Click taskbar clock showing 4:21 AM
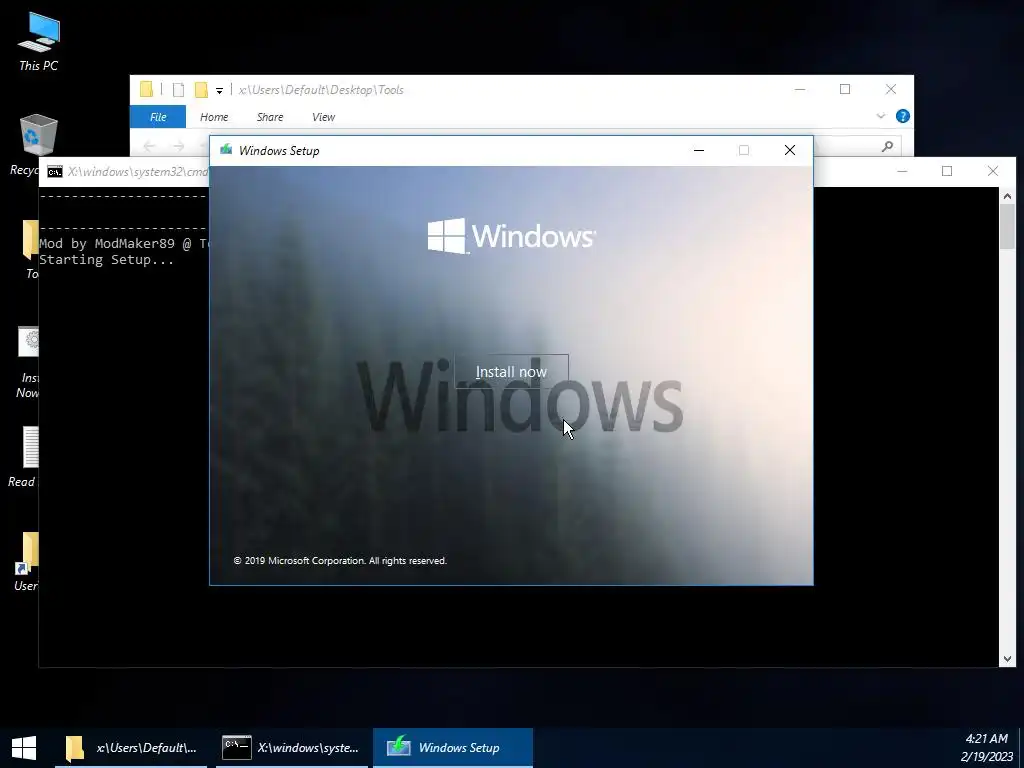 (986, 748)
